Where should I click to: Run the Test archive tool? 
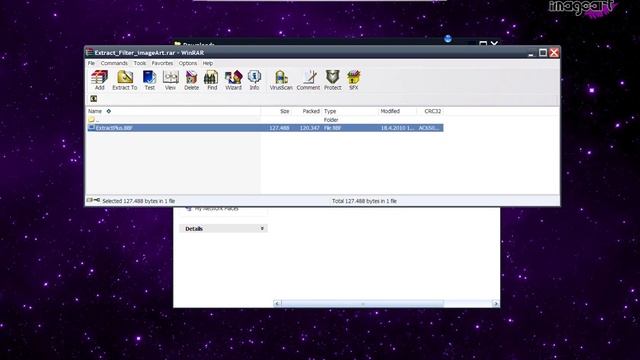[149, 80]
